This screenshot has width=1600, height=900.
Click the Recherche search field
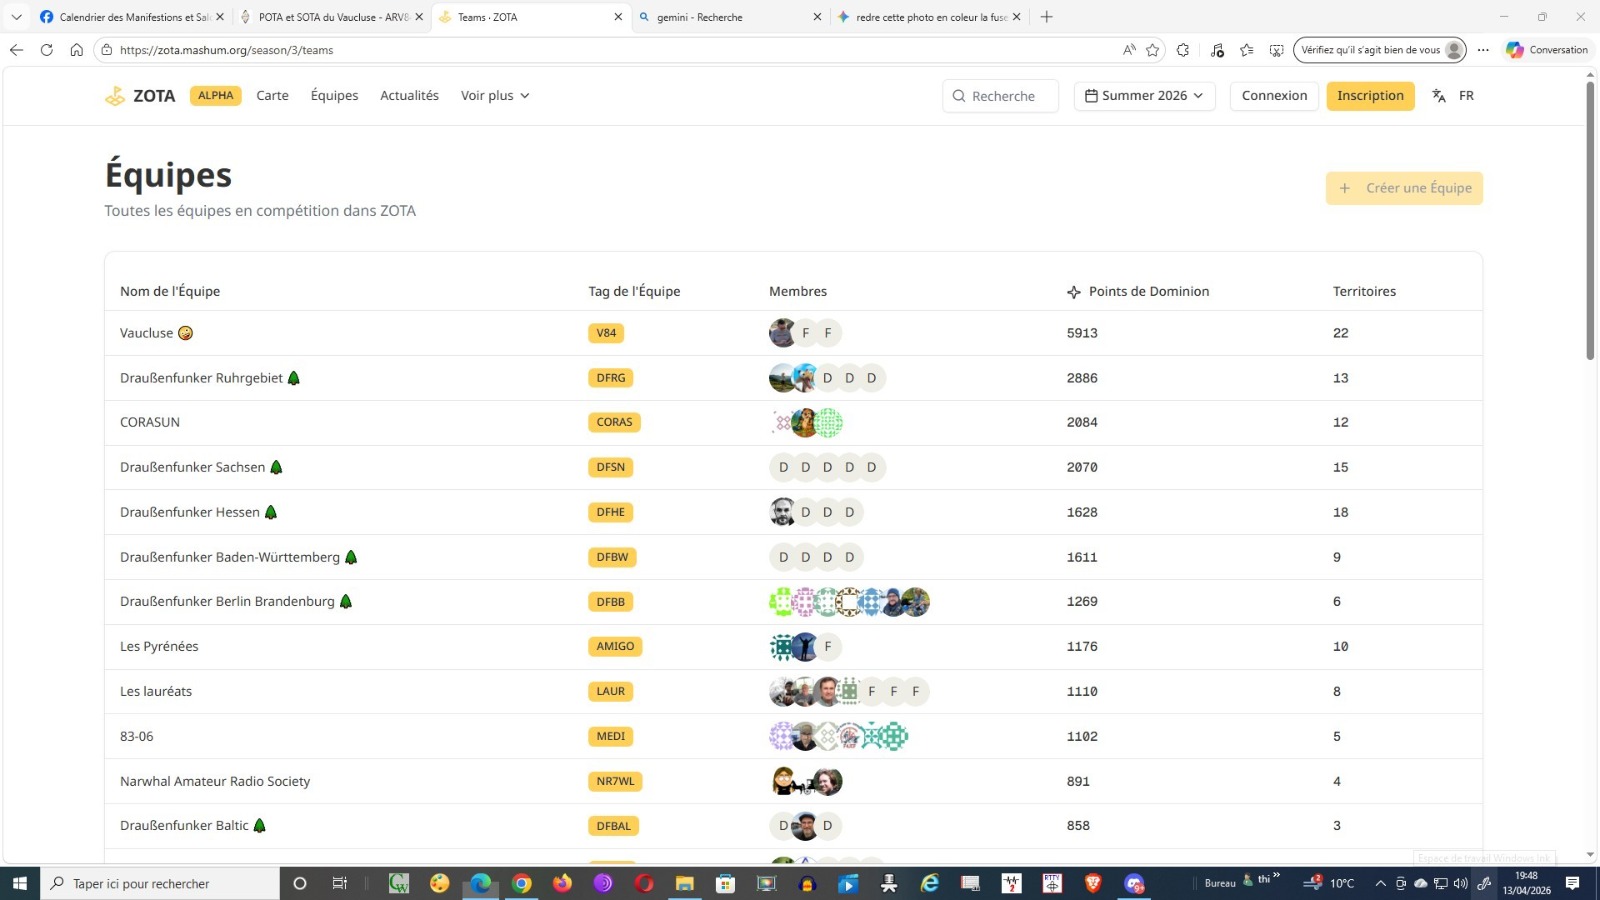coord(1001,96)
